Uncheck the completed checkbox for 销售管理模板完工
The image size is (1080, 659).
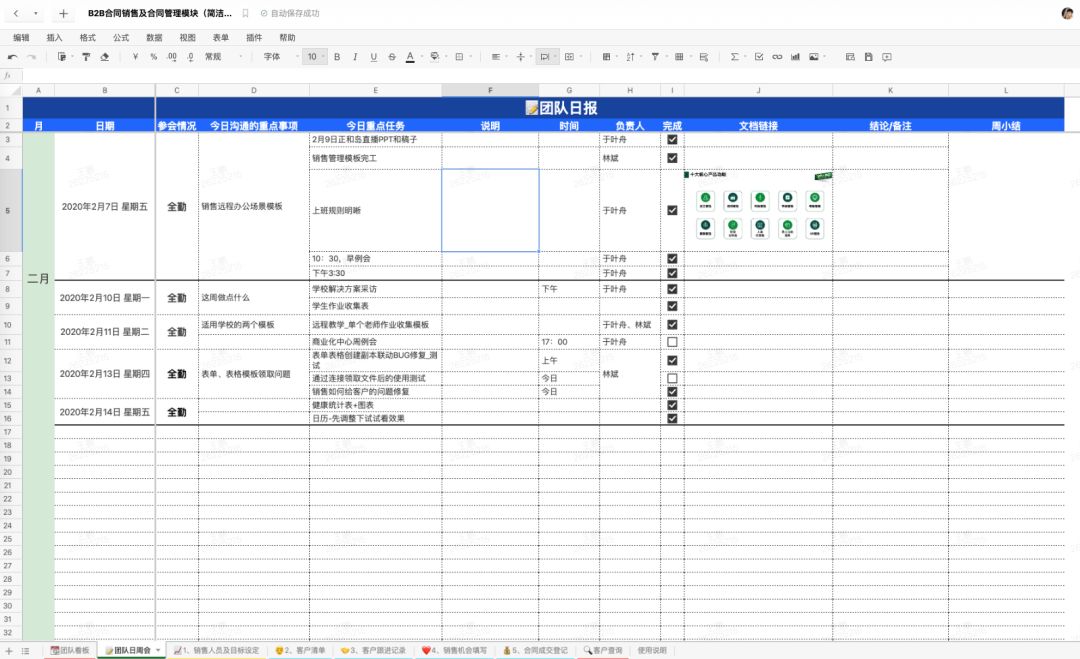point(672,157)
